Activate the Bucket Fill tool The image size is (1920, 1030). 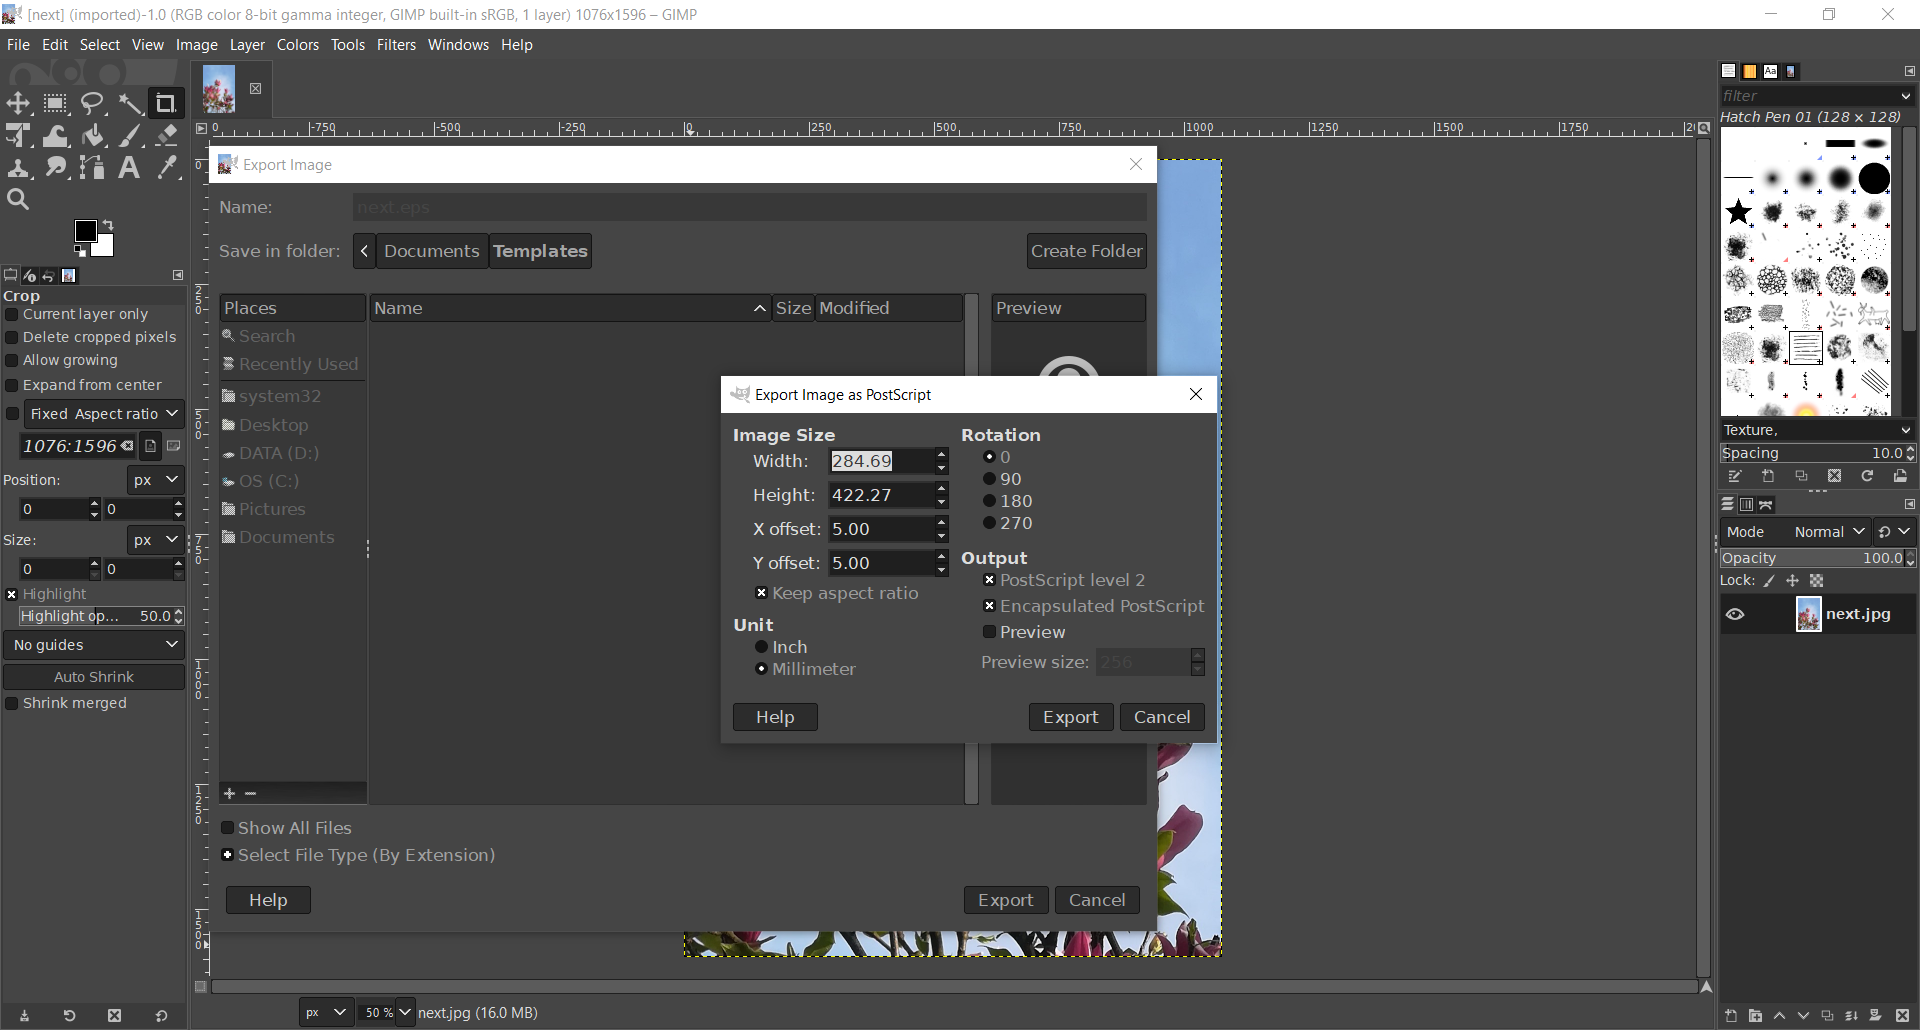[x=93, y=136]
